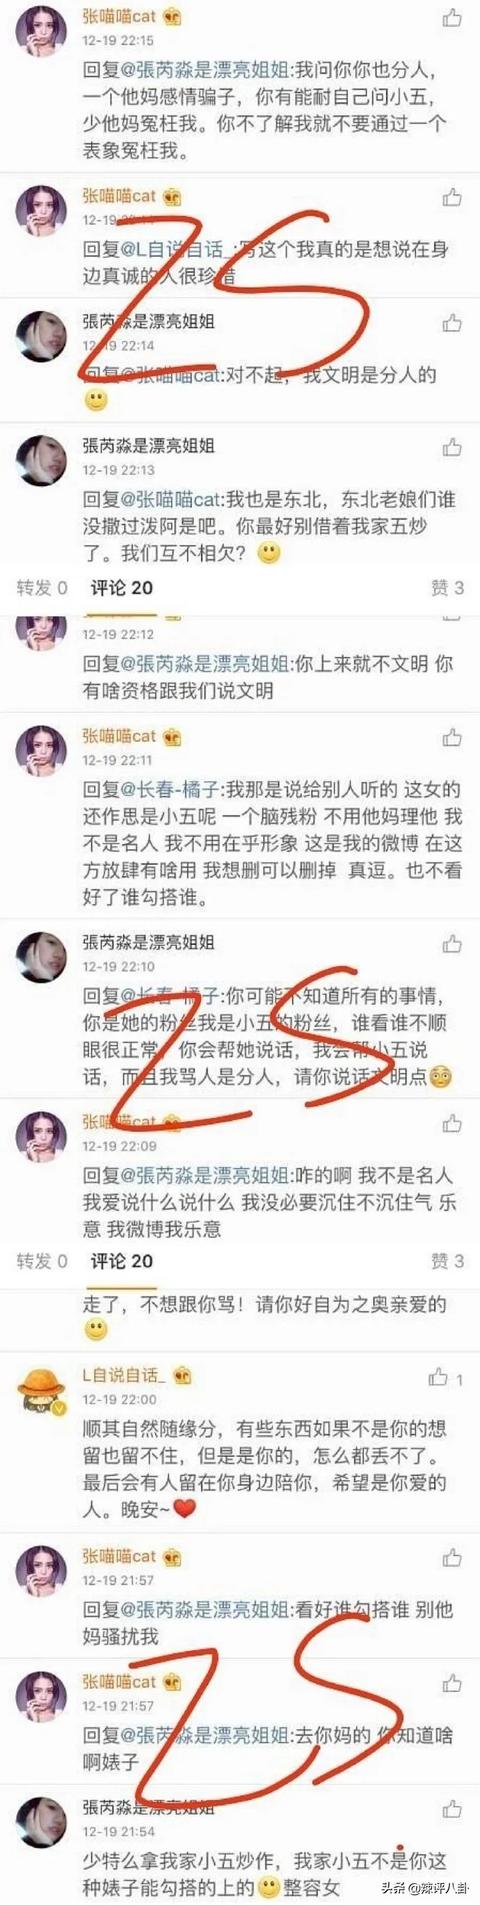This screenshot has height=1905, width=480.
Task: Like L自说自话_'s comment showing 1 like
Action: [445, 1377]
